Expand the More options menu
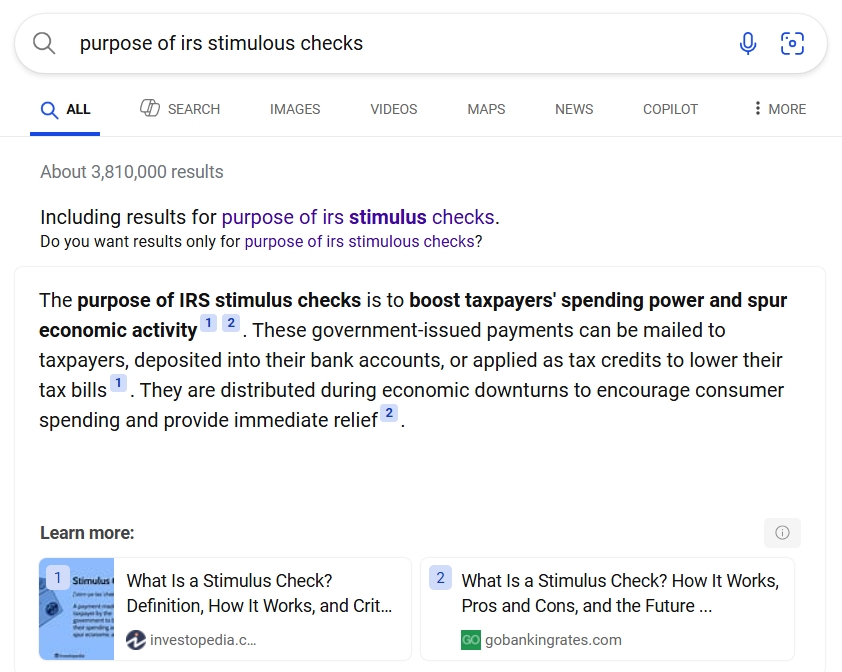Screen dimensions: 842x672 (779, 109)
